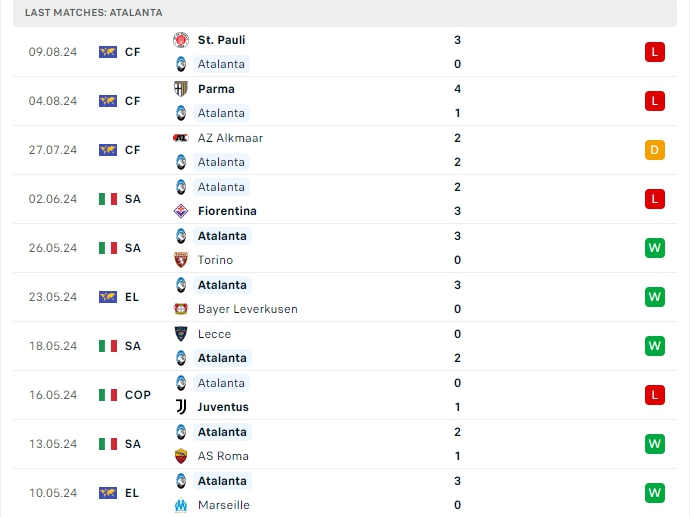
Task: Click the green W badge for Torino match
Action: click(655, 248)
